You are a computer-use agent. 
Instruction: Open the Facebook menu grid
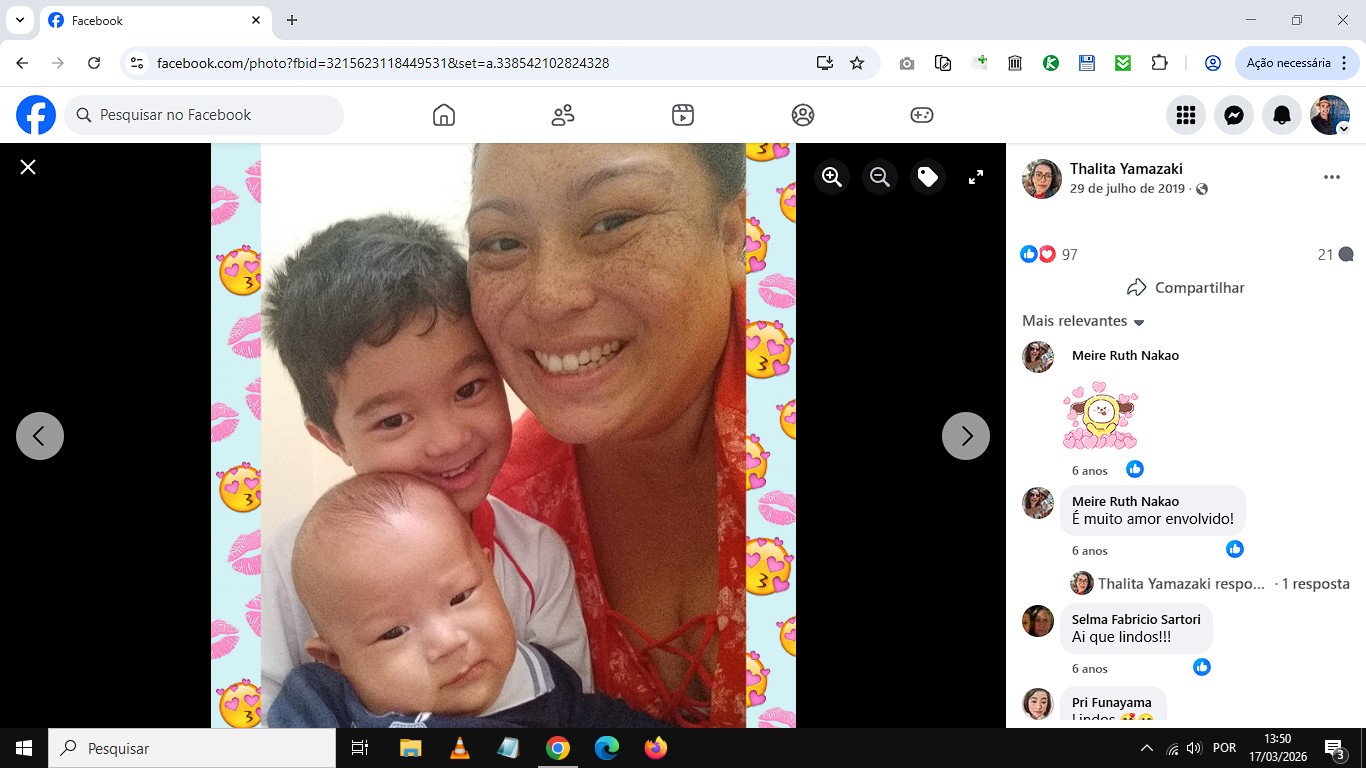(x=1186, y=115)
